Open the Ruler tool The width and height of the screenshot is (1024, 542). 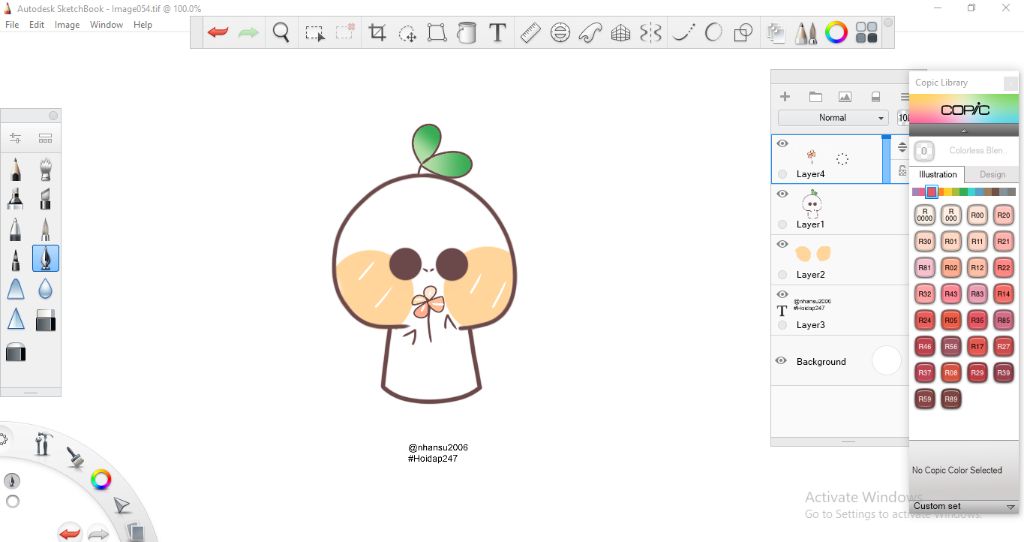click(529, 33)
